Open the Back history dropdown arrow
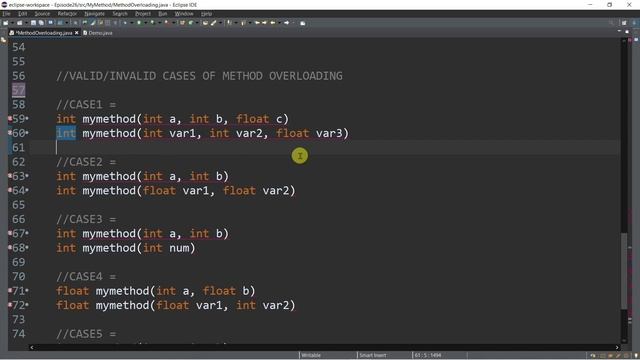The width and height of the screenshot is (640, 360). pyautogui.click(x=279, y=23)
